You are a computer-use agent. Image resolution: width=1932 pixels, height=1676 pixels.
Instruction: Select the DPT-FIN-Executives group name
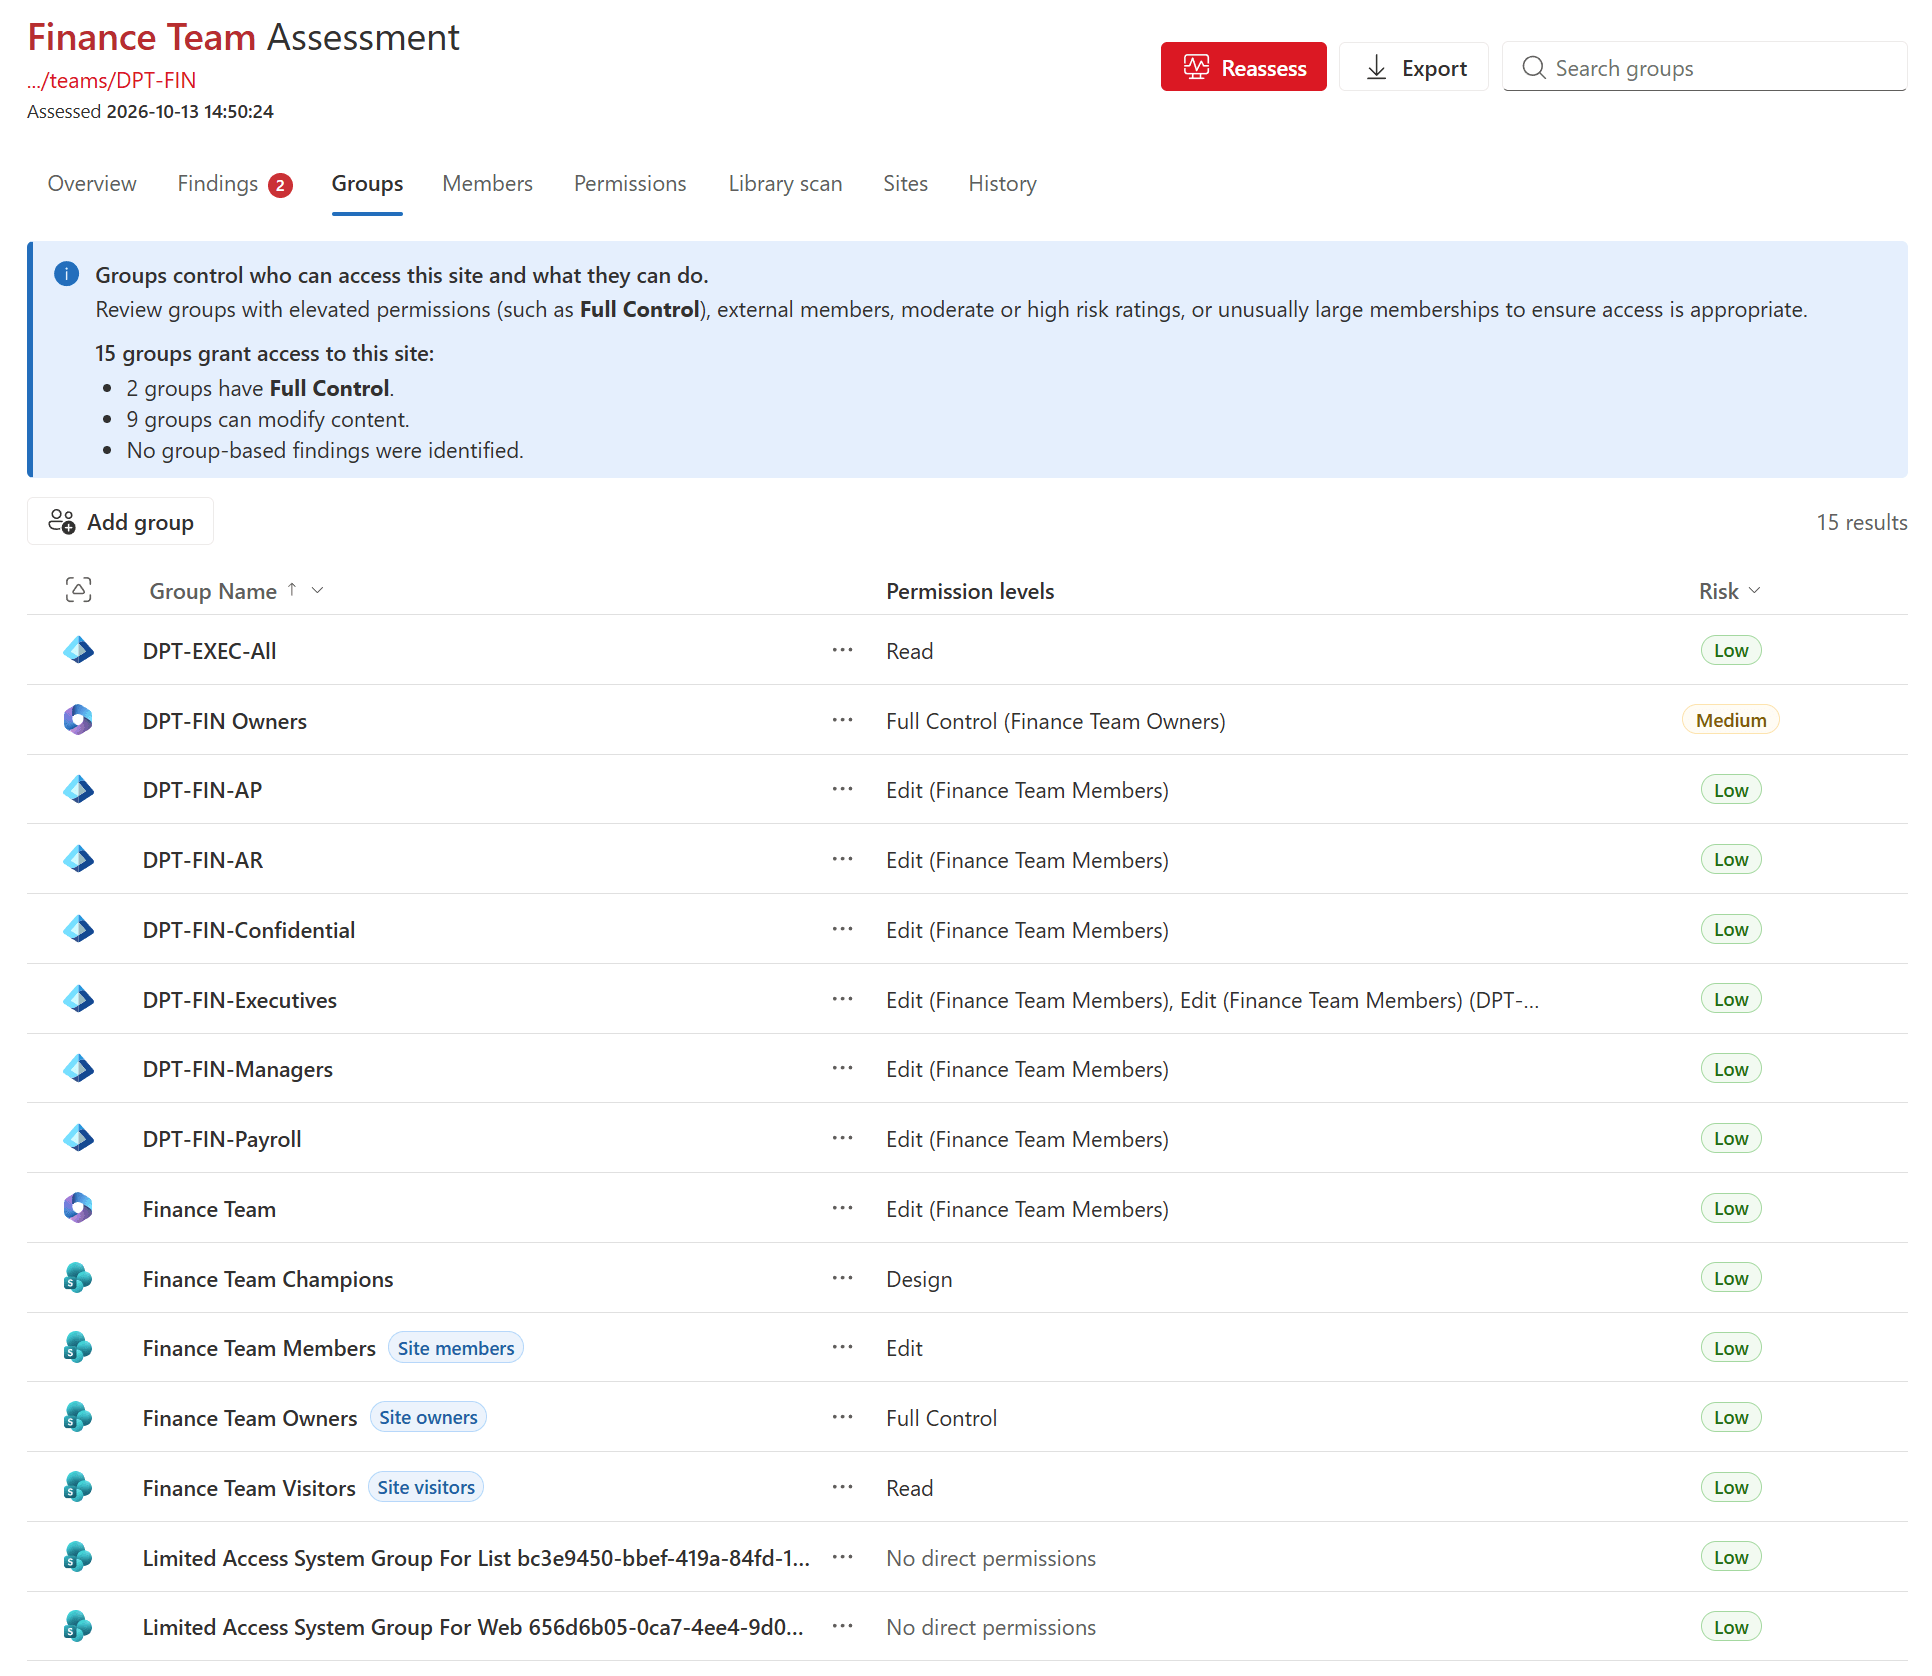[x=240, y=1000]
